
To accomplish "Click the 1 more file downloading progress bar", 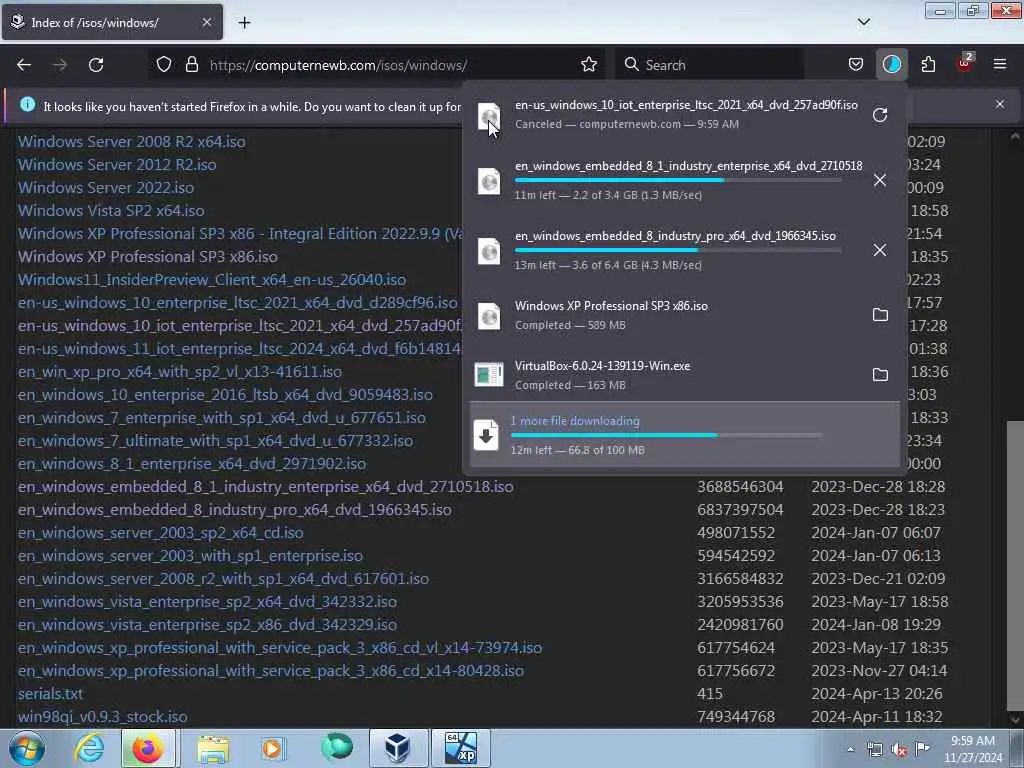I will click(x=666, y=435).
